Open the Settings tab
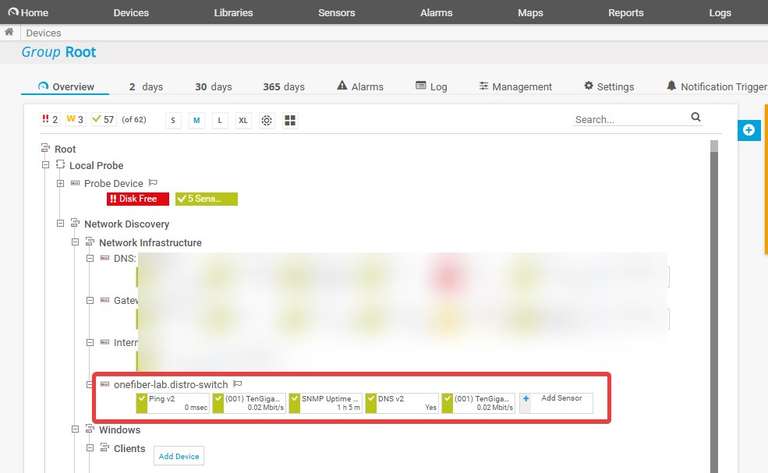Screen dimensions: 768x473 click(609, 87)
